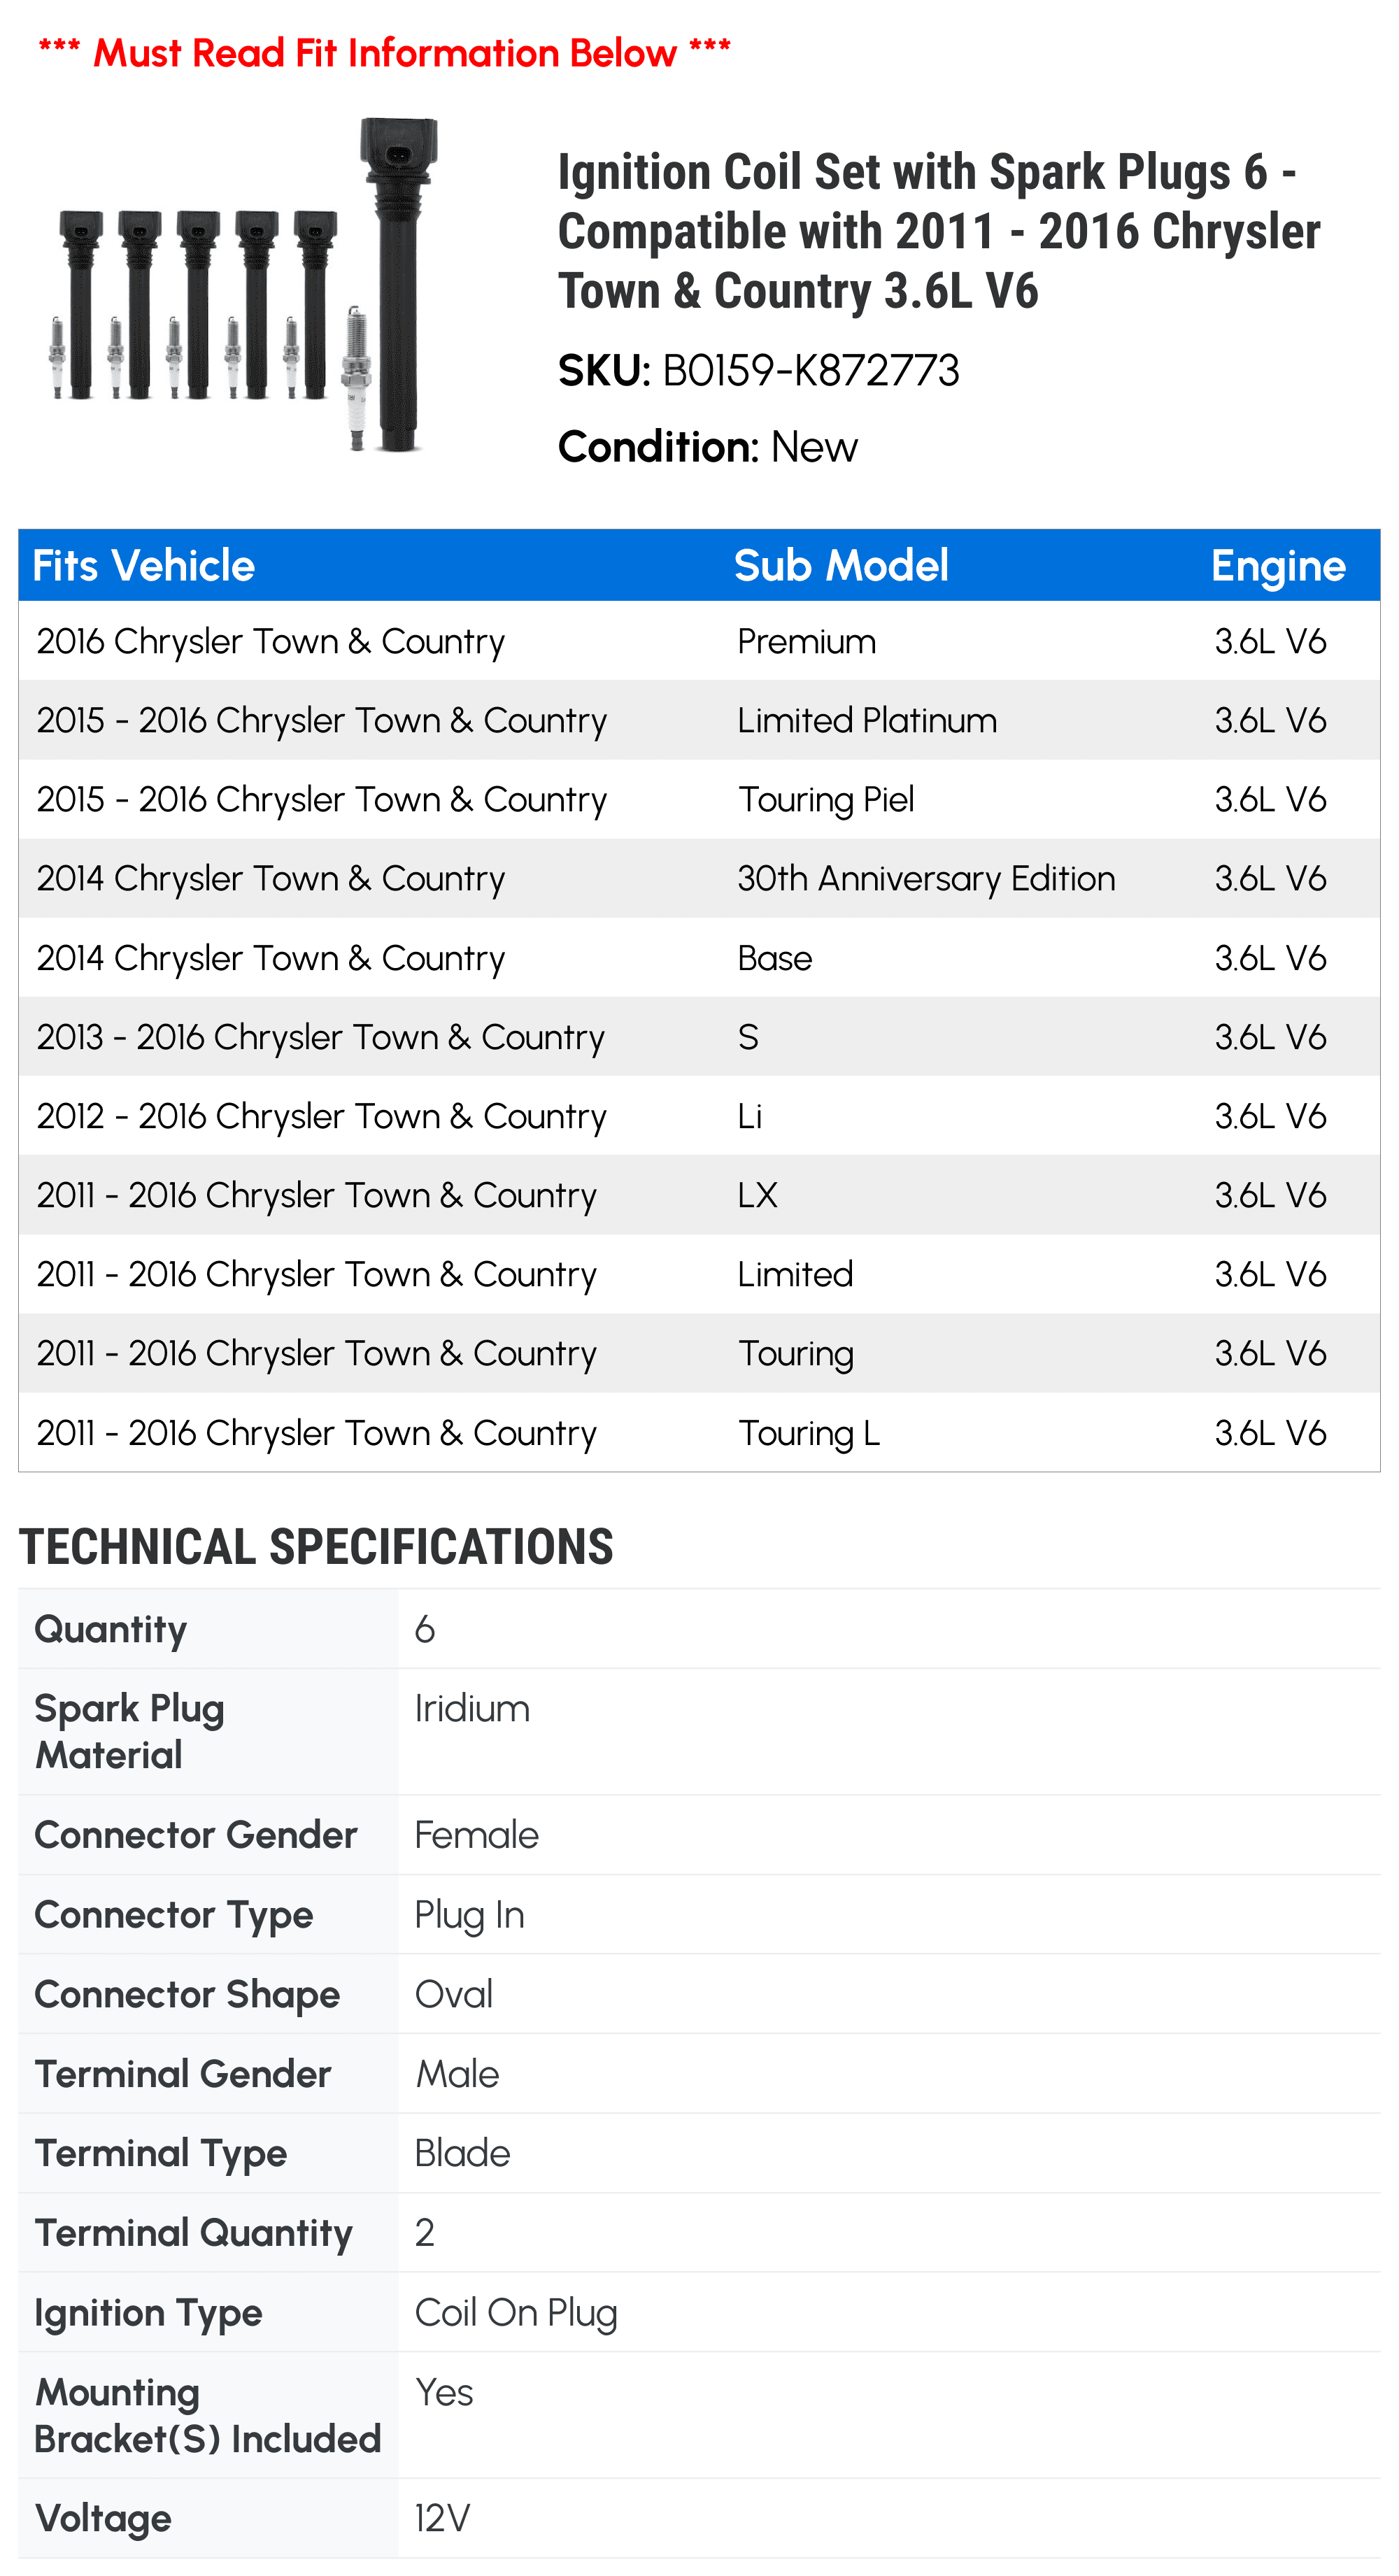Click the Technical Specifications heading
The image size is (1399, 2576).
pos(316,1547)
